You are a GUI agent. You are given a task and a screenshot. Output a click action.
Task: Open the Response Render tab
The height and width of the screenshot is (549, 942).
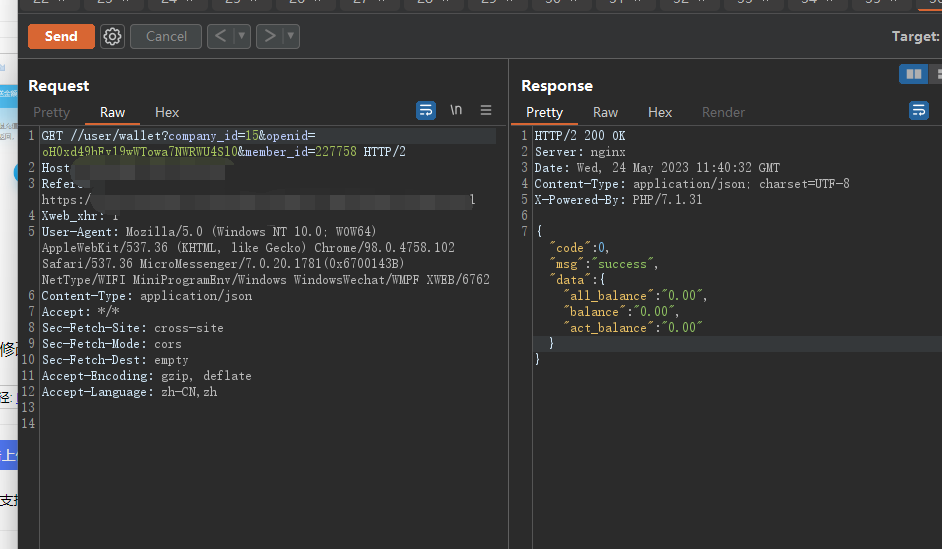coord(723,112)
